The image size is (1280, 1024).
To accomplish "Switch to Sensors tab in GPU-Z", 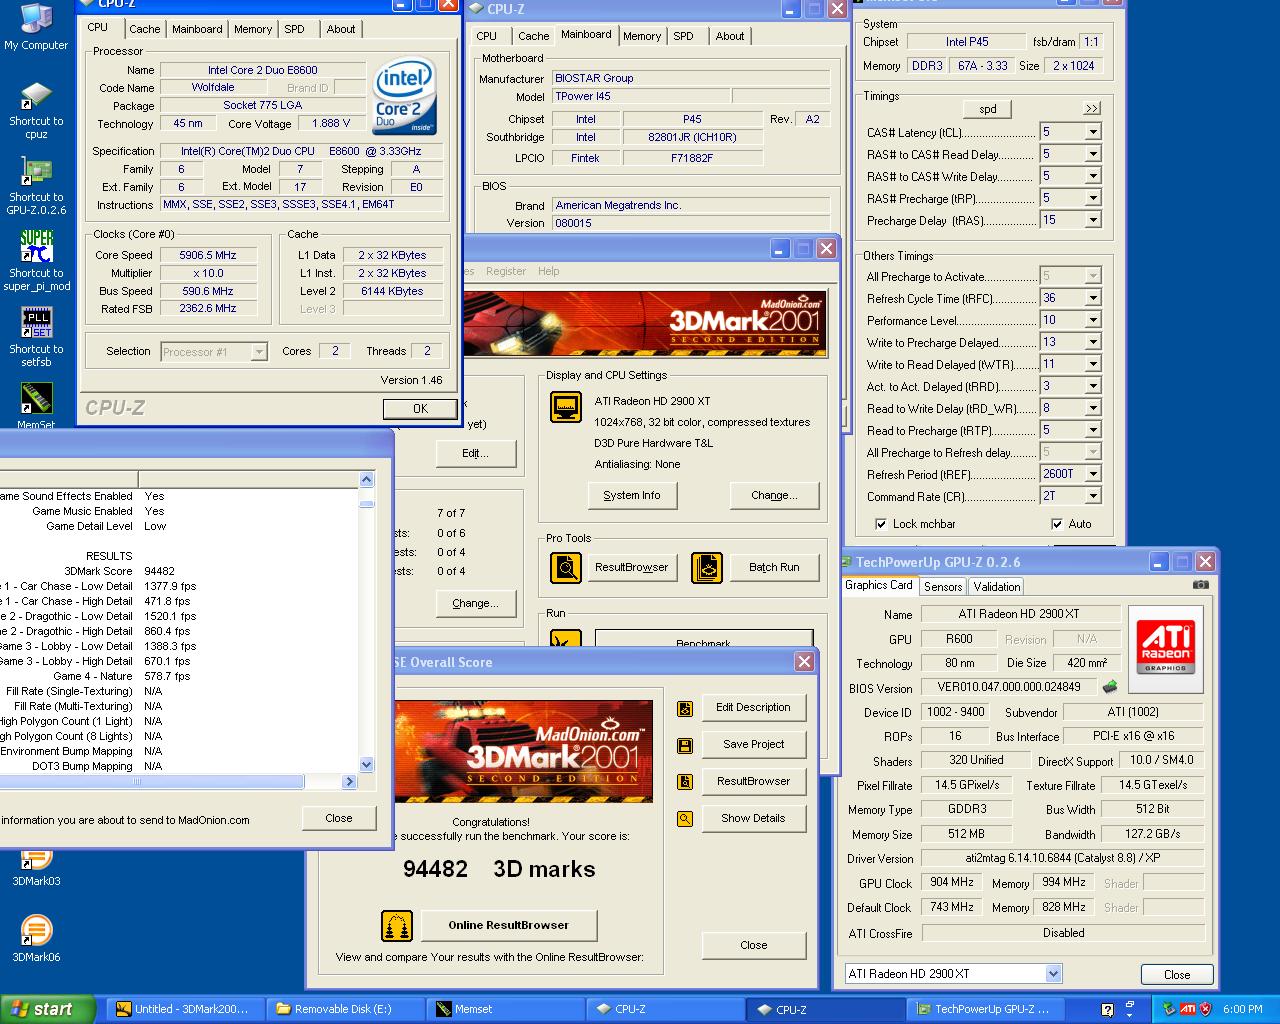I will pos(943,587).
